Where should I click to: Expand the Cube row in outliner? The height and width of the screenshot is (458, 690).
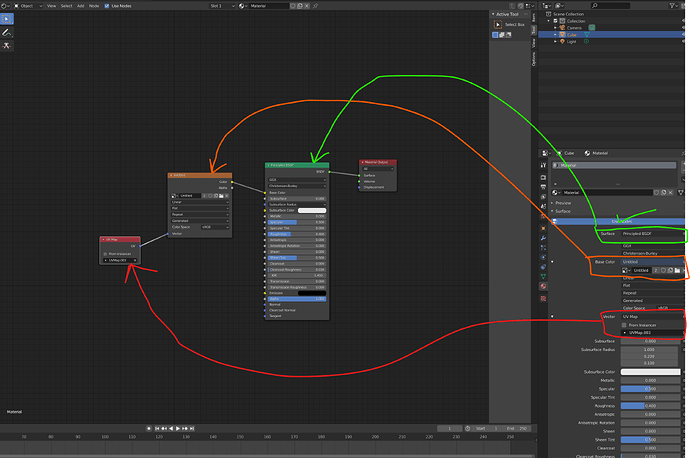(x=555, y=34)
